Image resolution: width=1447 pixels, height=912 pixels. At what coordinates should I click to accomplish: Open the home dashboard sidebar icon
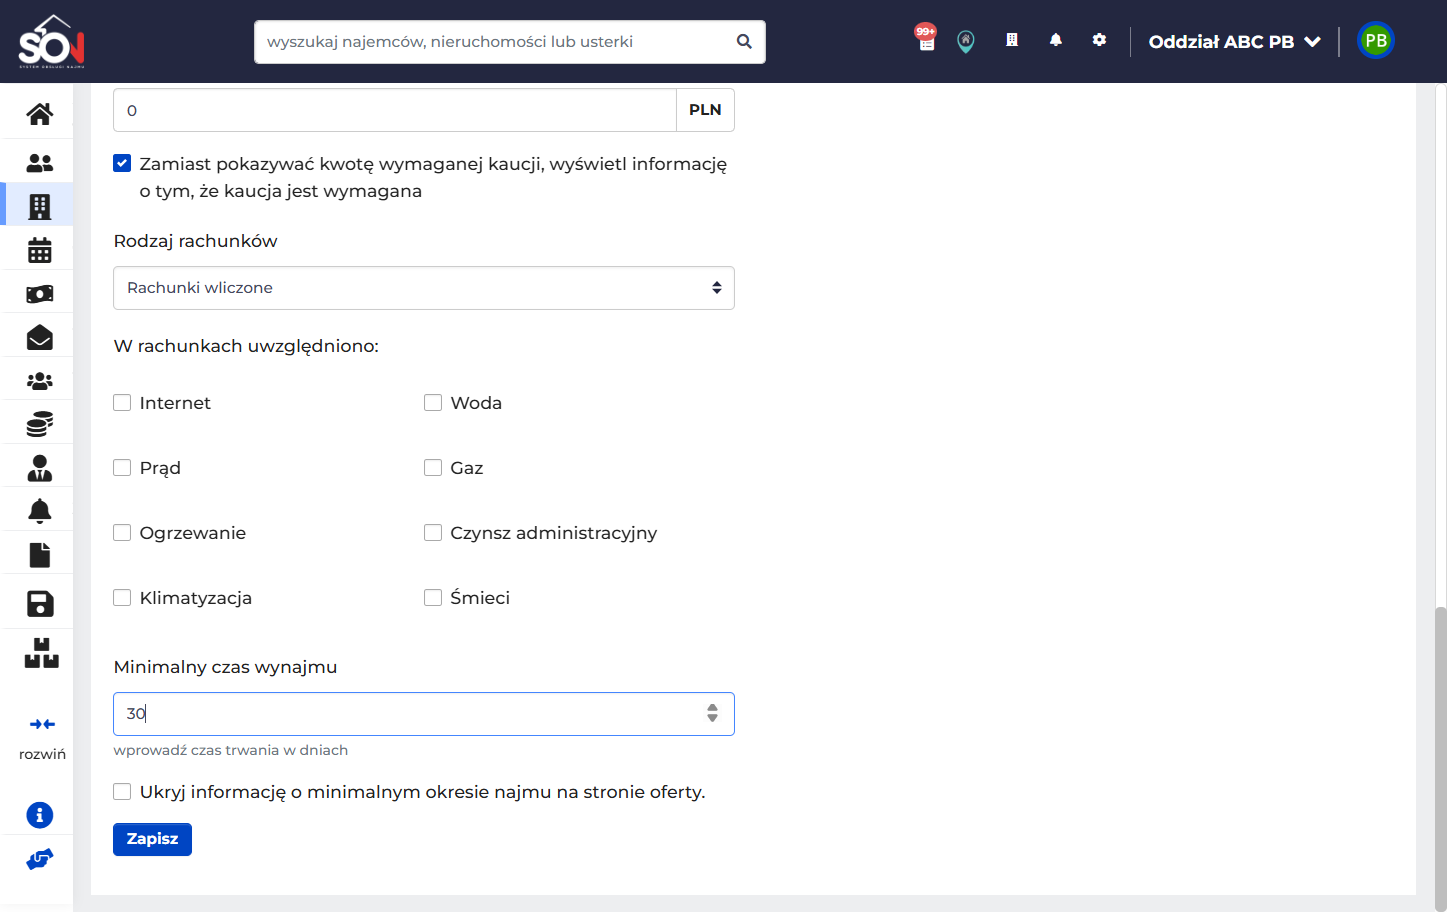(40, 114)
